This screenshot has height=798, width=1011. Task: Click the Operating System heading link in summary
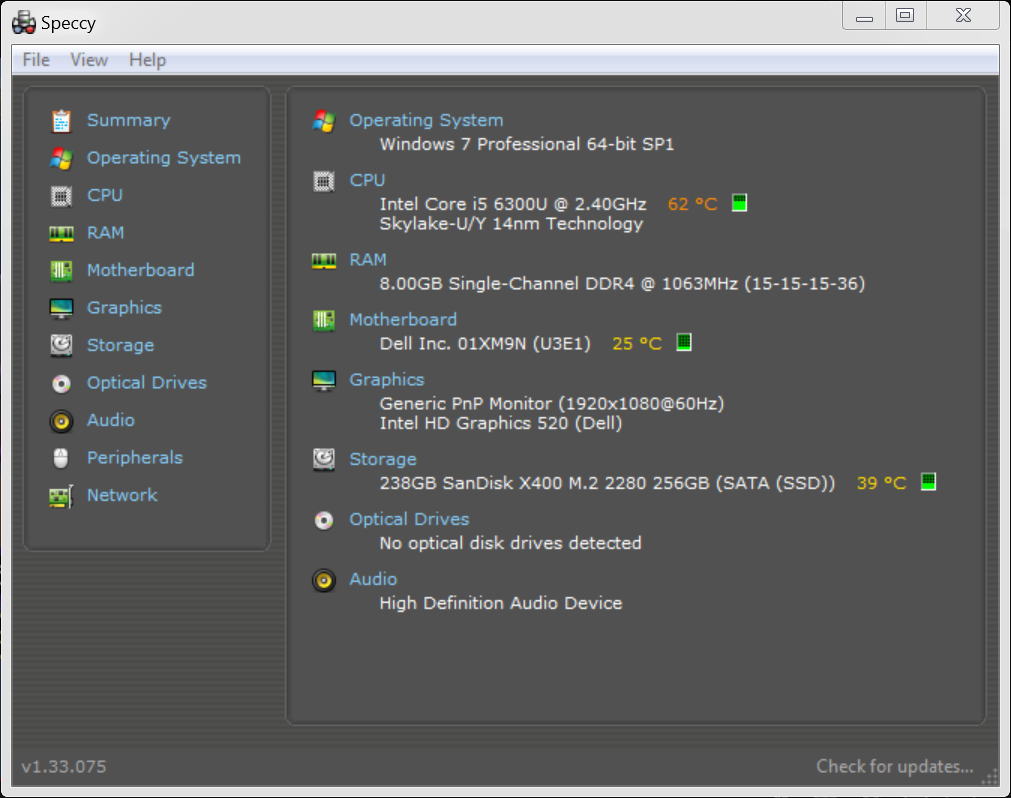tap(426, 121)
